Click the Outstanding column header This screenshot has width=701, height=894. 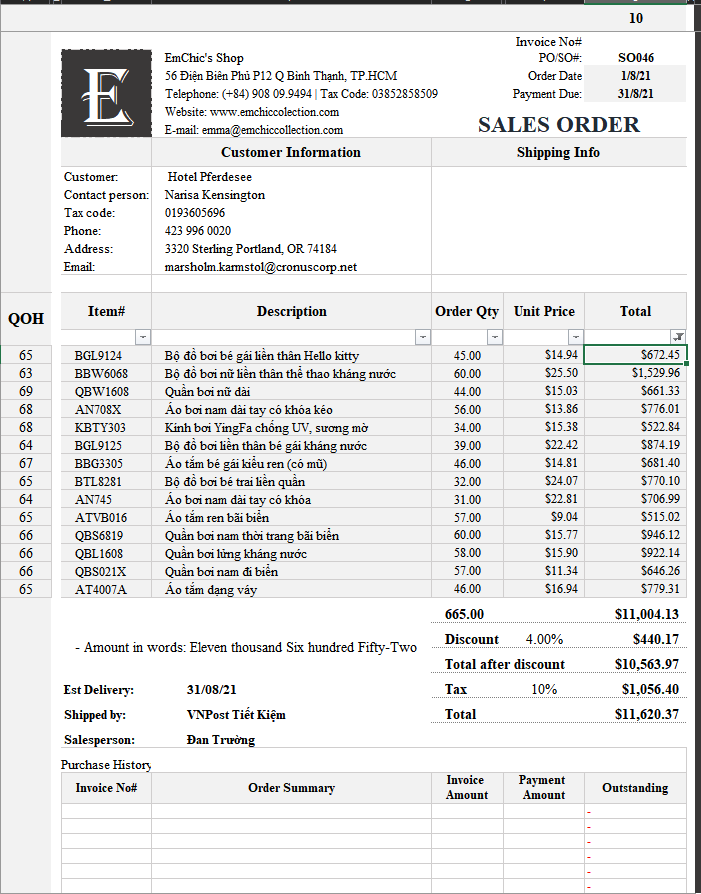coord(635,788)
